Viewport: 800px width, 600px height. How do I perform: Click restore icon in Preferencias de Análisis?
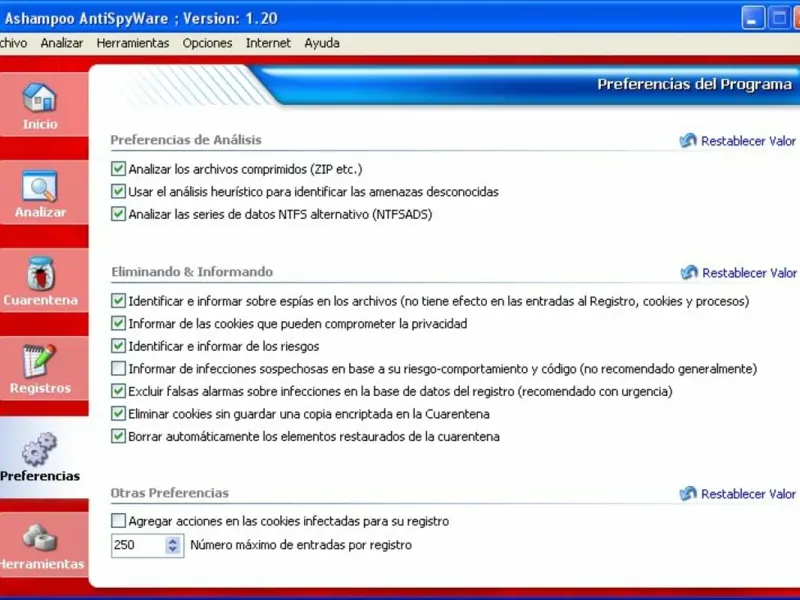pyautogui.click(x=688, y=140)
